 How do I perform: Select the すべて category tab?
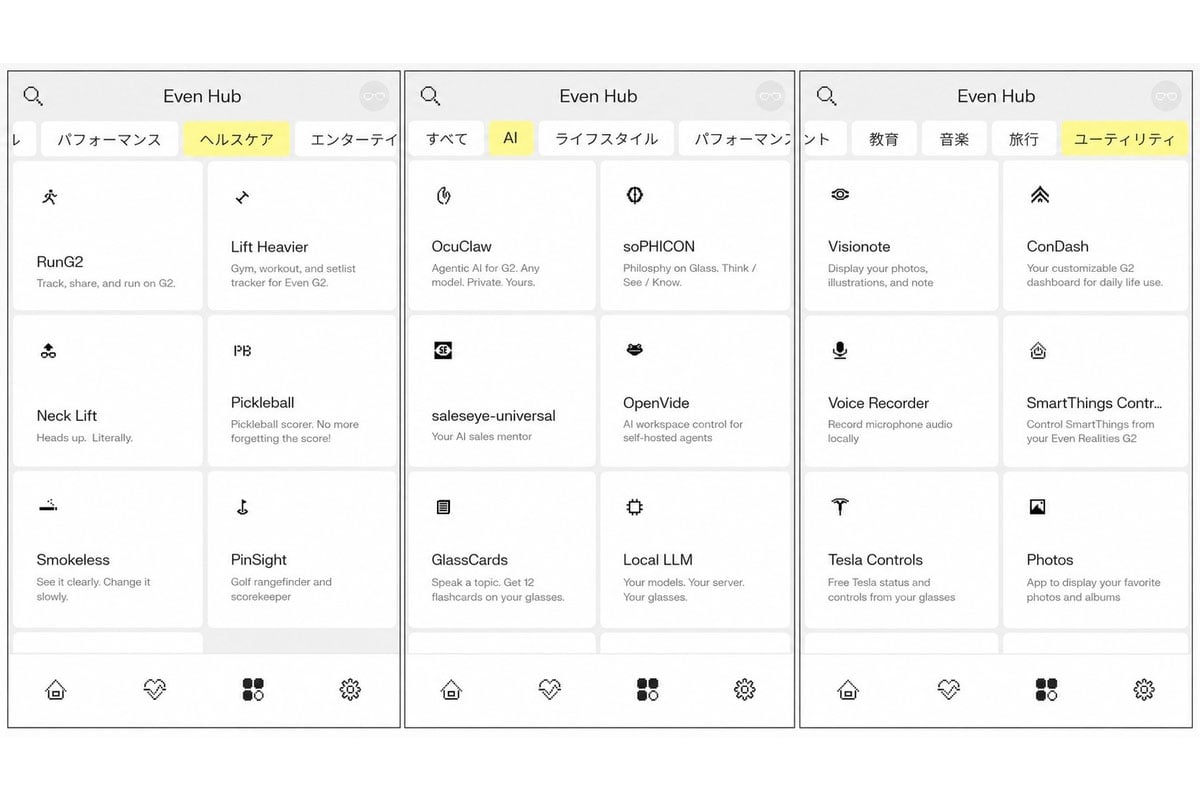tap(446, 139)
